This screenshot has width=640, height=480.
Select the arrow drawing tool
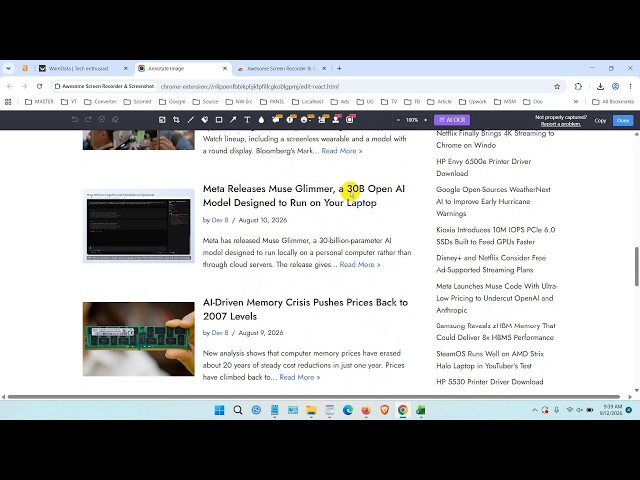pos(233,120)
